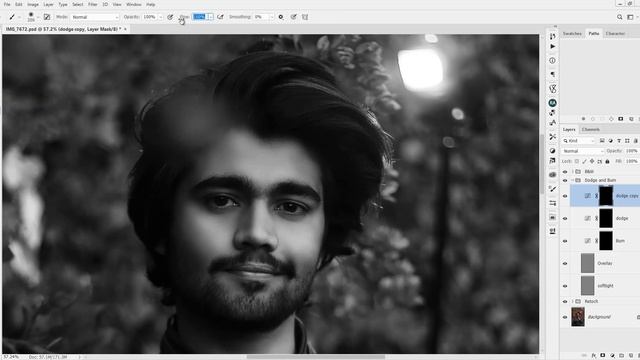Open the Properties panel sliders icon
Screen dimensions: 640x360
(552, 203)
